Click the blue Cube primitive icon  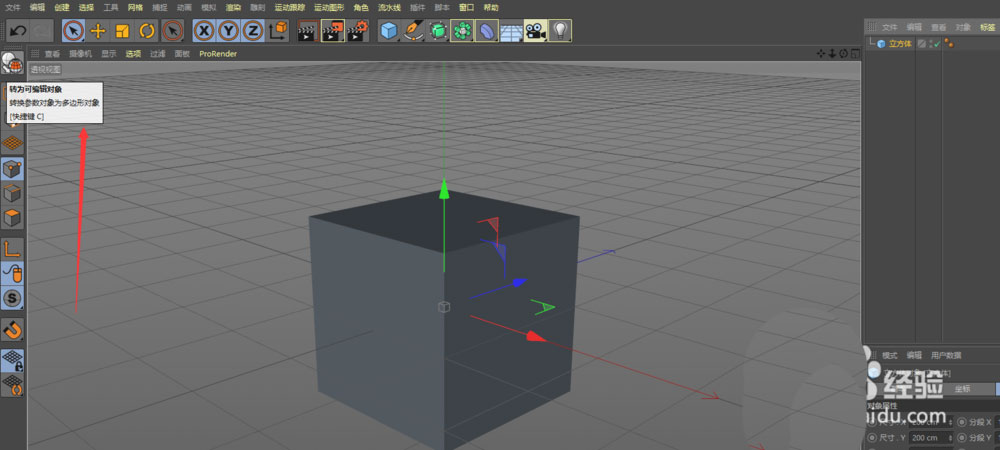click(x=389, y=31)
